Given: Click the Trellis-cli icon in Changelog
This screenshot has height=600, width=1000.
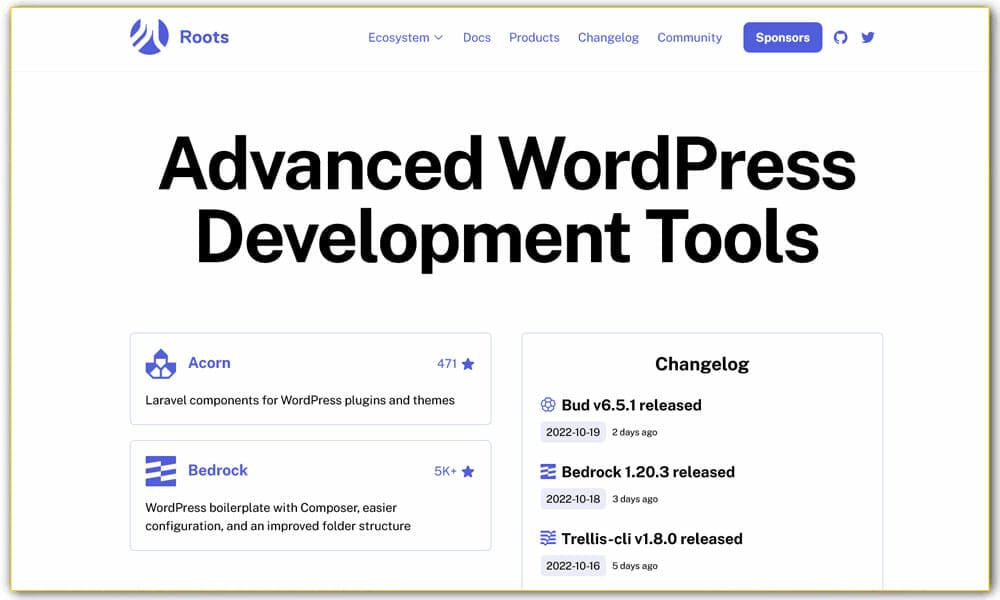Looking at the screenshot, I should click(x=548, y=538).
